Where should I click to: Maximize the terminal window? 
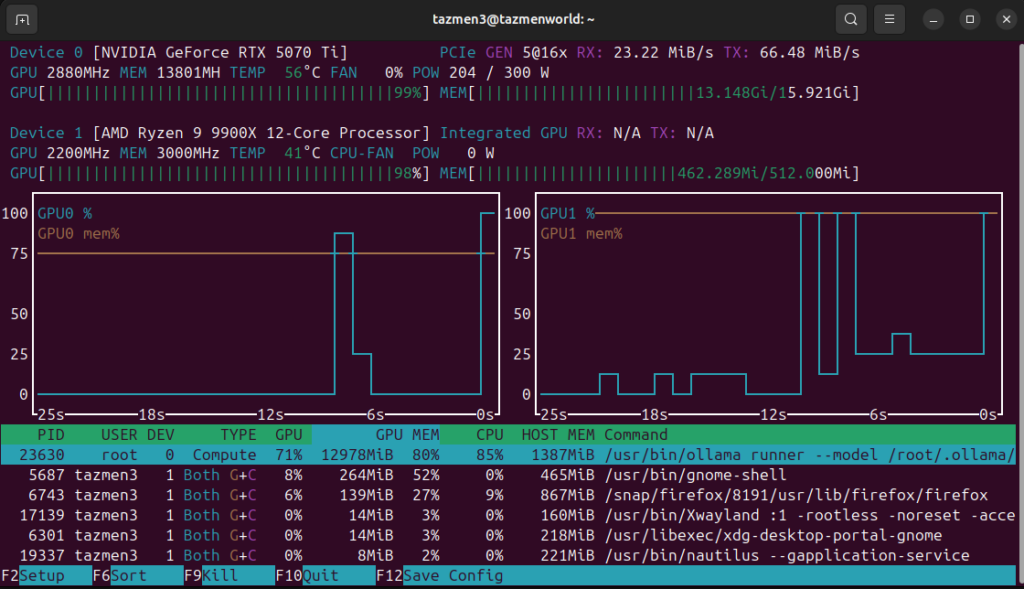coord(969,19)
